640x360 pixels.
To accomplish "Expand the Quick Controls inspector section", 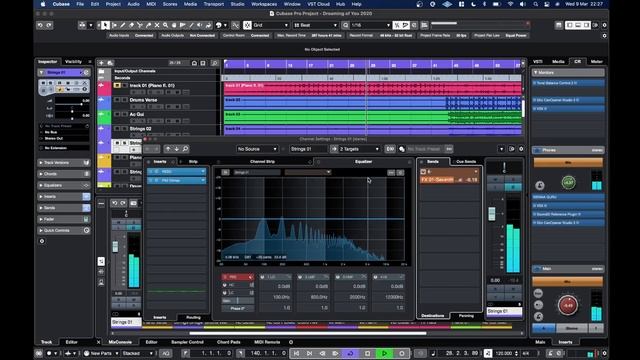I will coord(64,230).
